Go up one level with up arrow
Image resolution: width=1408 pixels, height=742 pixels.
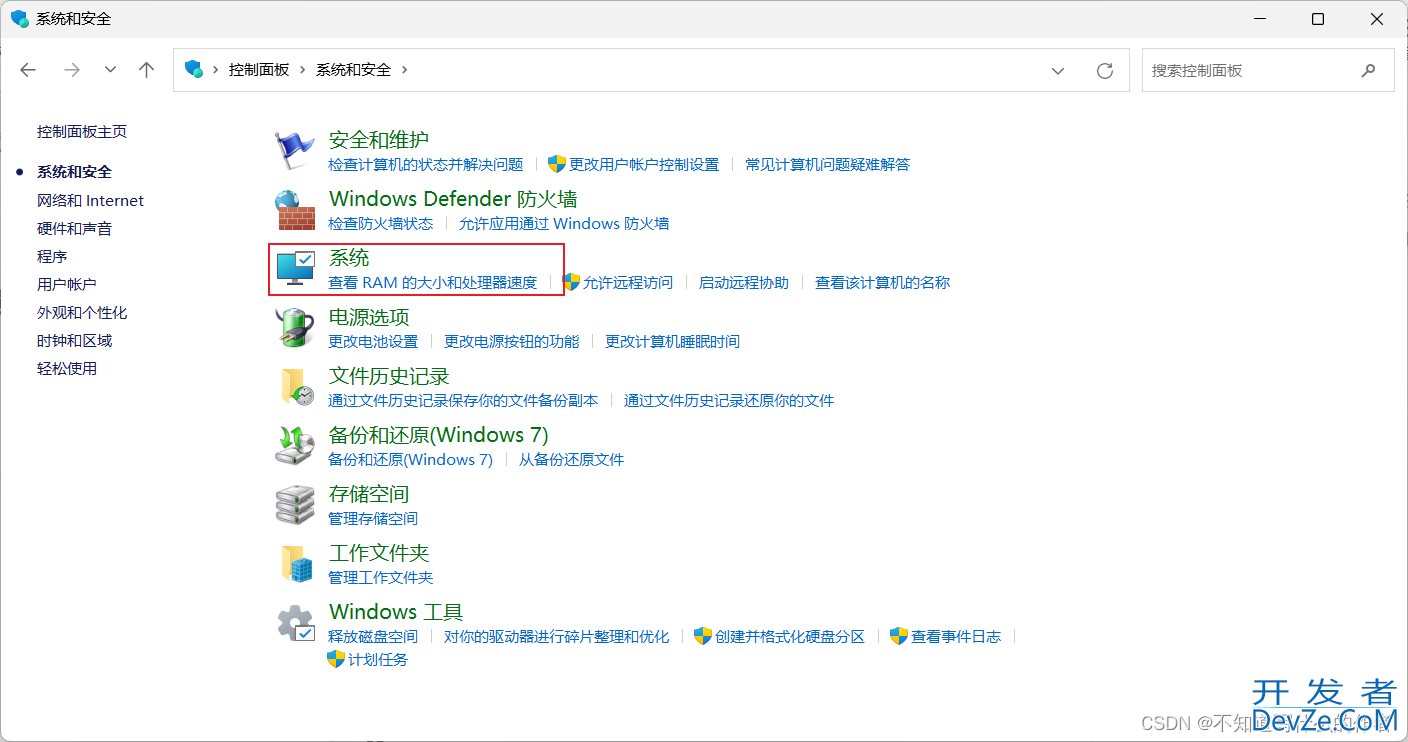[x=147, y=69]
